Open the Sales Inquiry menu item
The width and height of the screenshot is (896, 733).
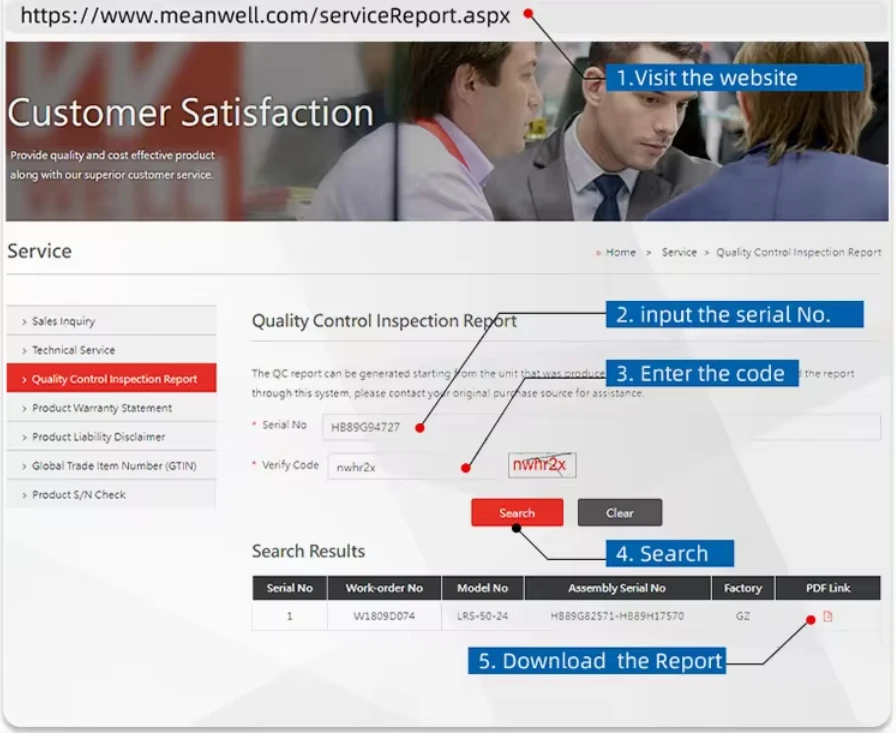[x=111, y=321]
